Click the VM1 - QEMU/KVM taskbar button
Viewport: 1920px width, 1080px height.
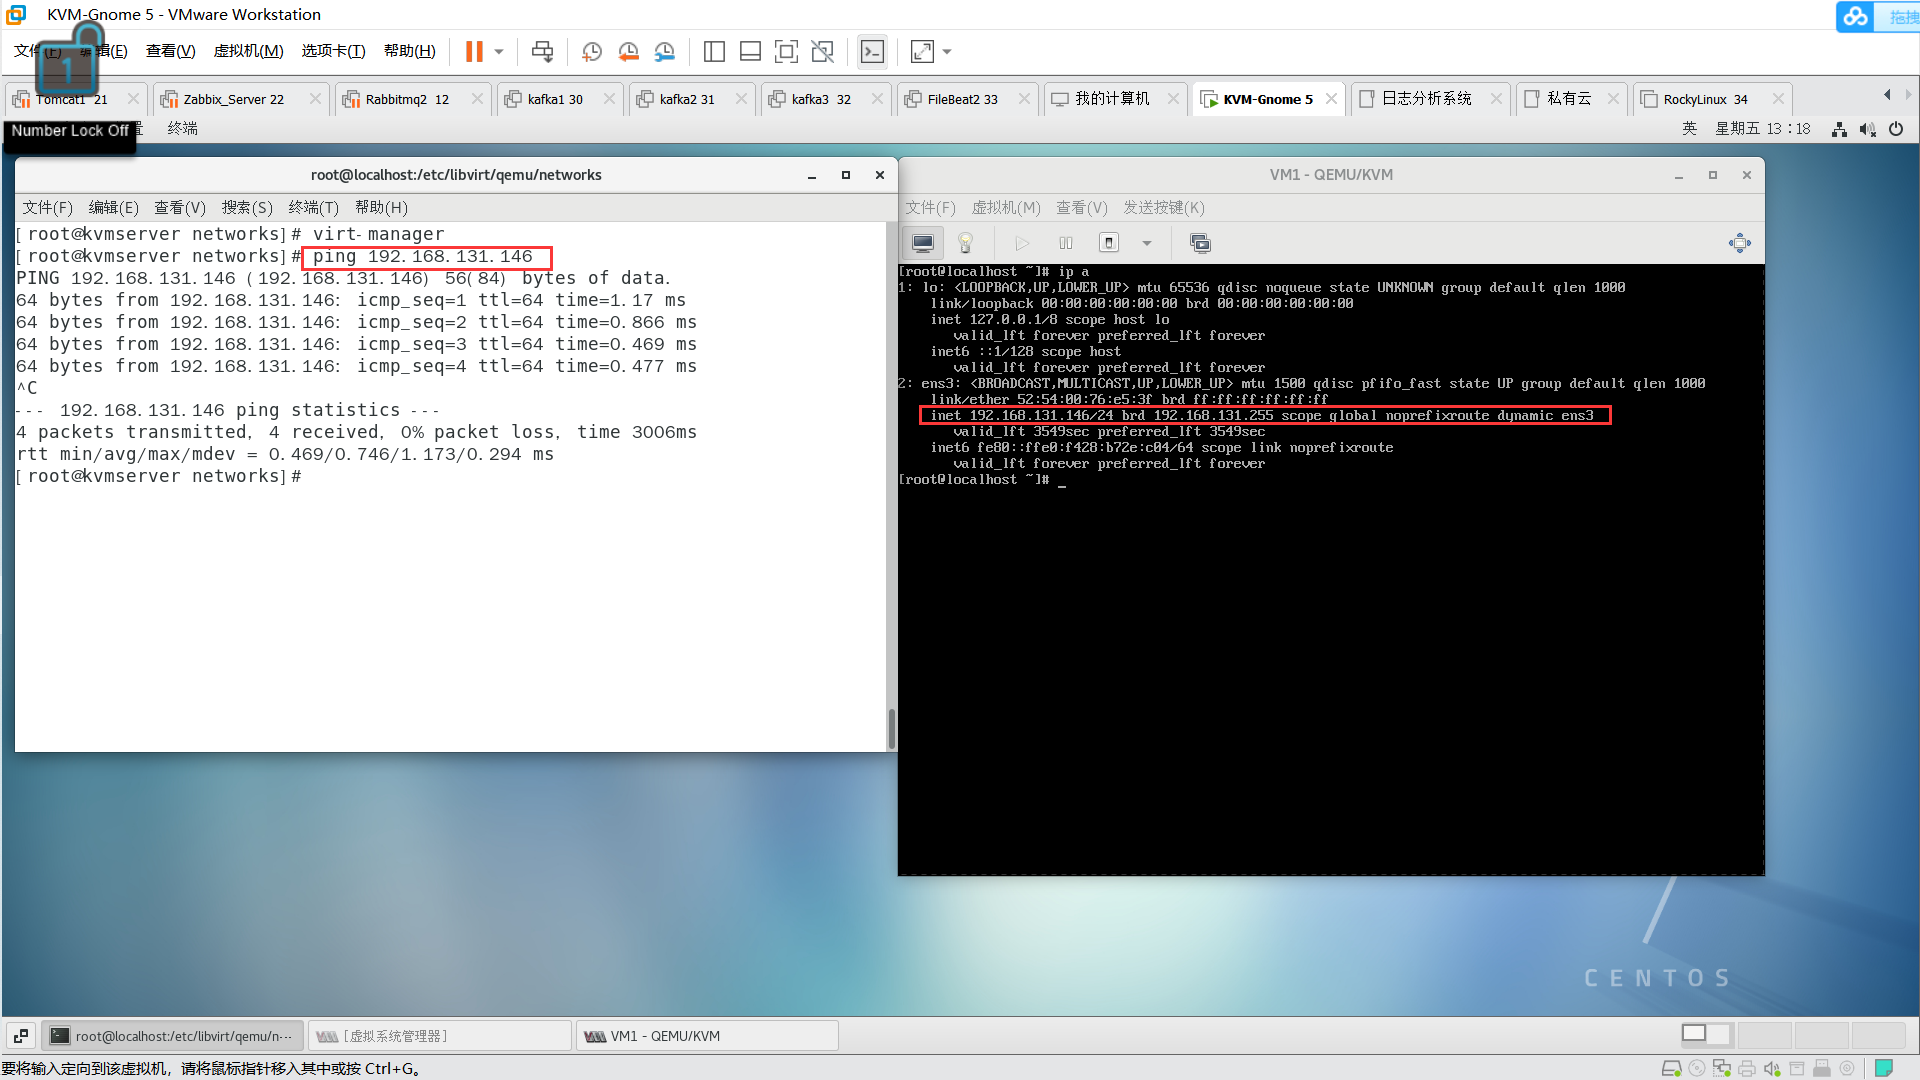(x=706, y=1036)
